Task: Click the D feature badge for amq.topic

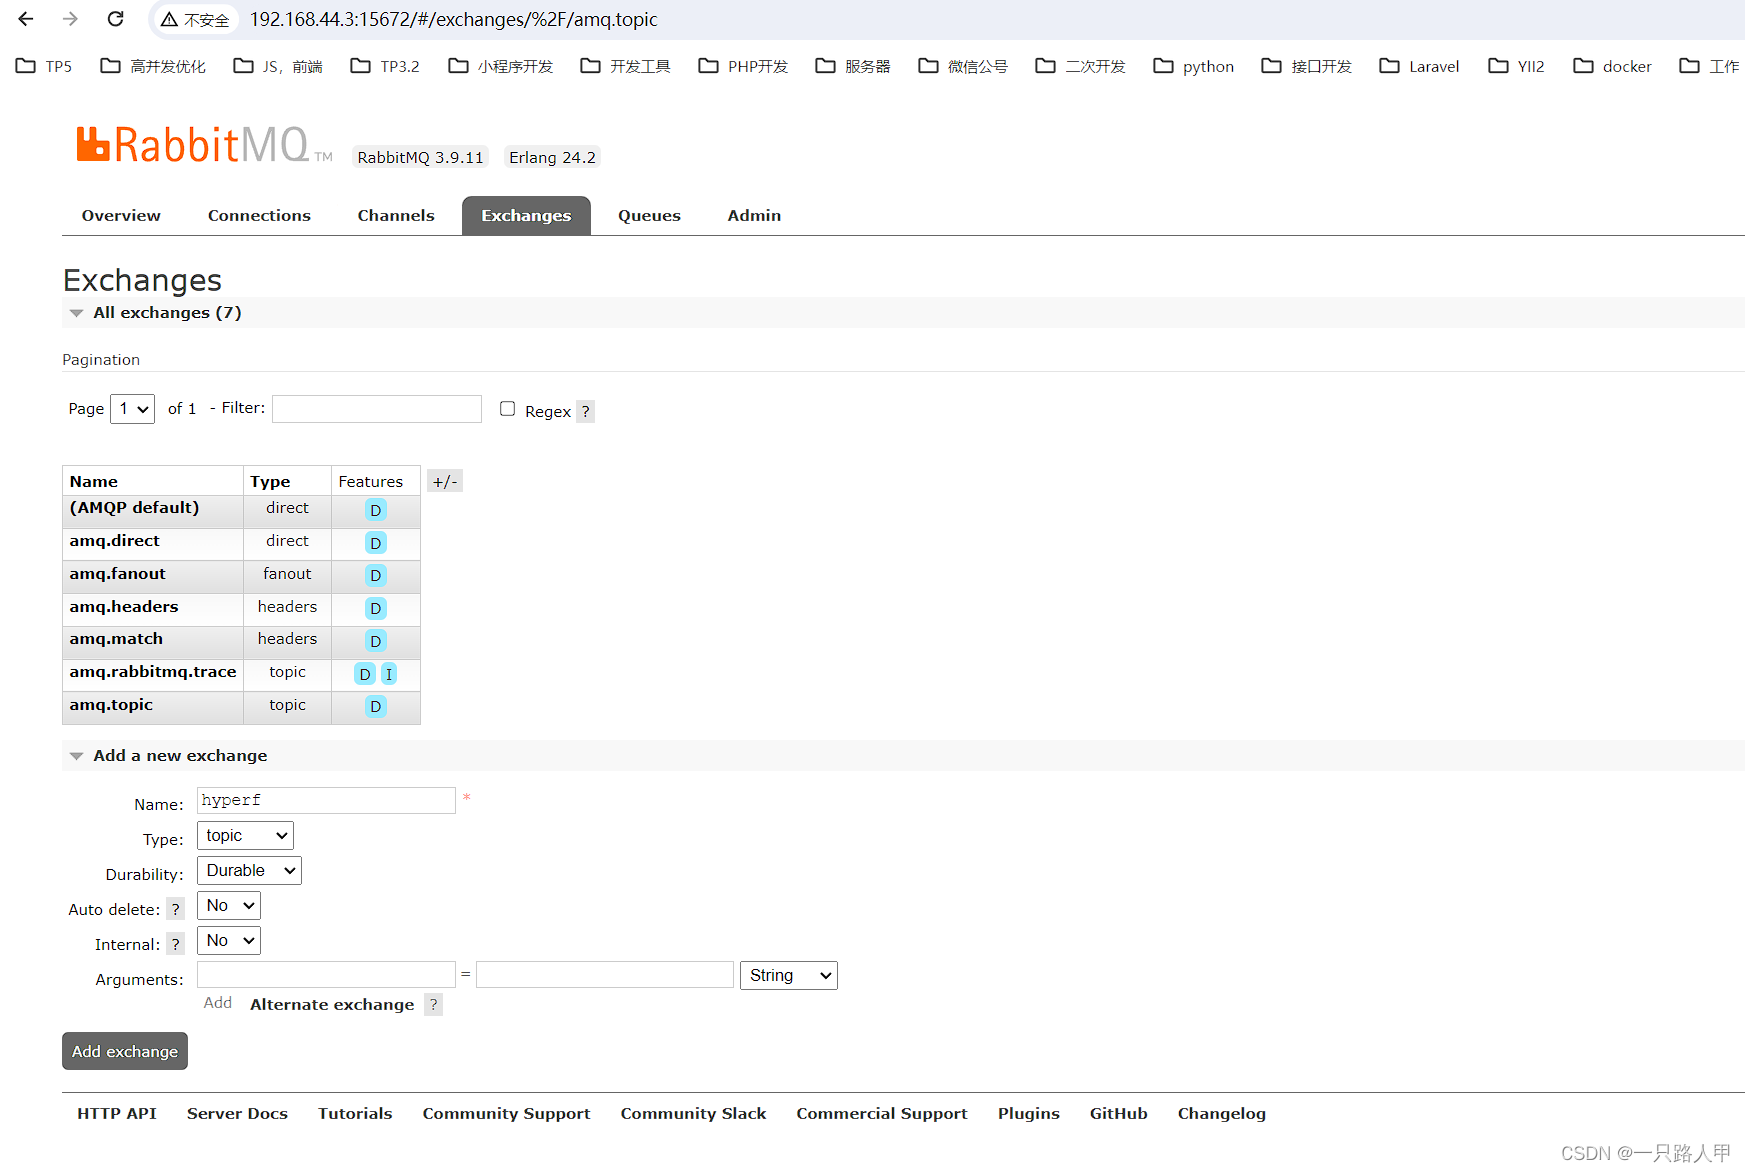Action: pyautogui.click(x=376, y=706)
